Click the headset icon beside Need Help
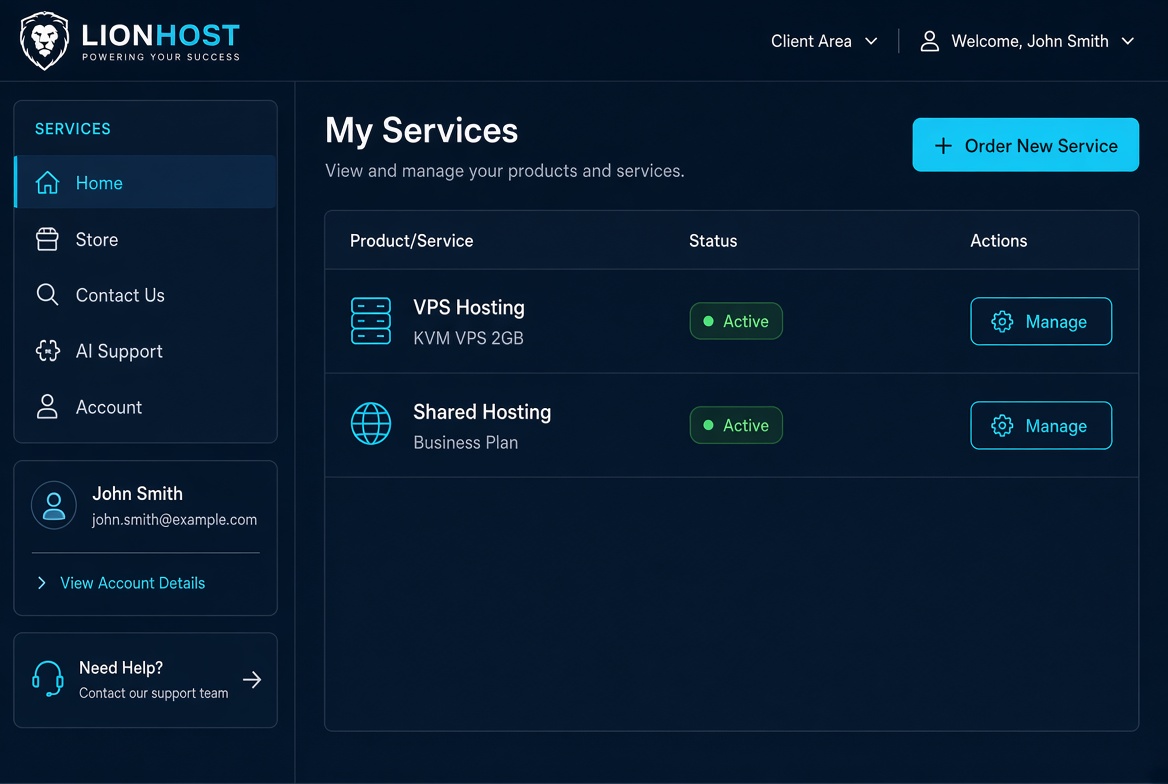1168x784 pixels. [x=48, y=679]
